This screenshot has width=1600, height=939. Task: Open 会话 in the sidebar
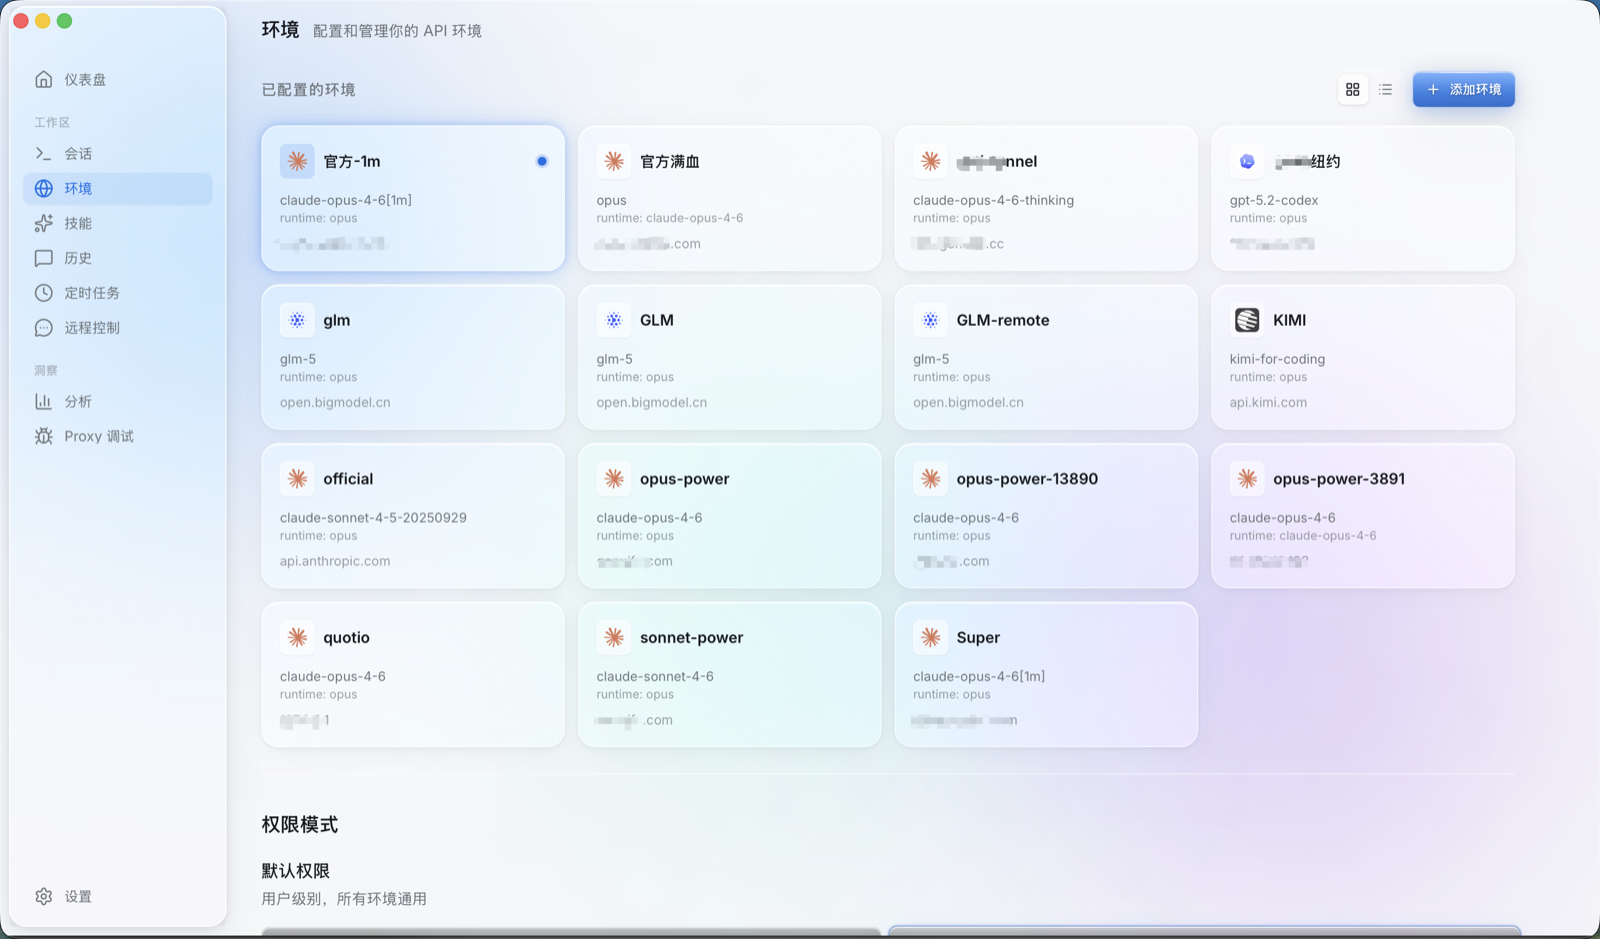118,153
